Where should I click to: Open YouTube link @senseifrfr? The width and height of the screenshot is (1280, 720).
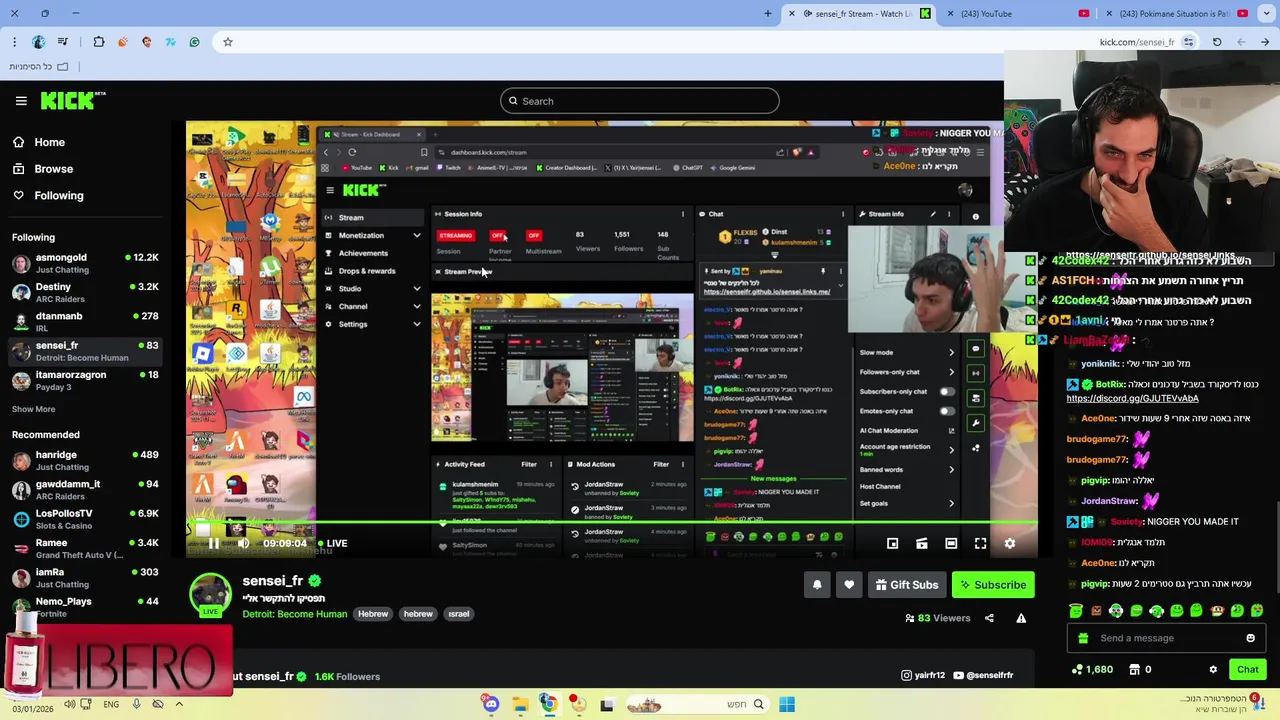(x=983, y=676)
